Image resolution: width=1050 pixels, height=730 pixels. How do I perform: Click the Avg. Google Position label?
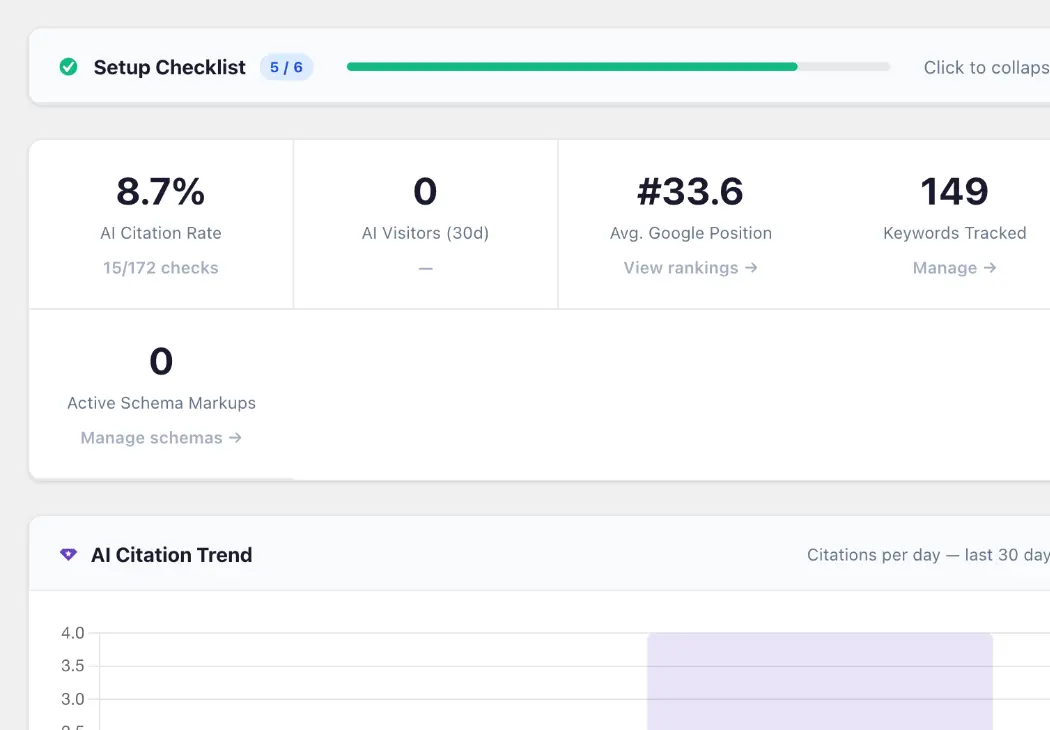(690, 233)
